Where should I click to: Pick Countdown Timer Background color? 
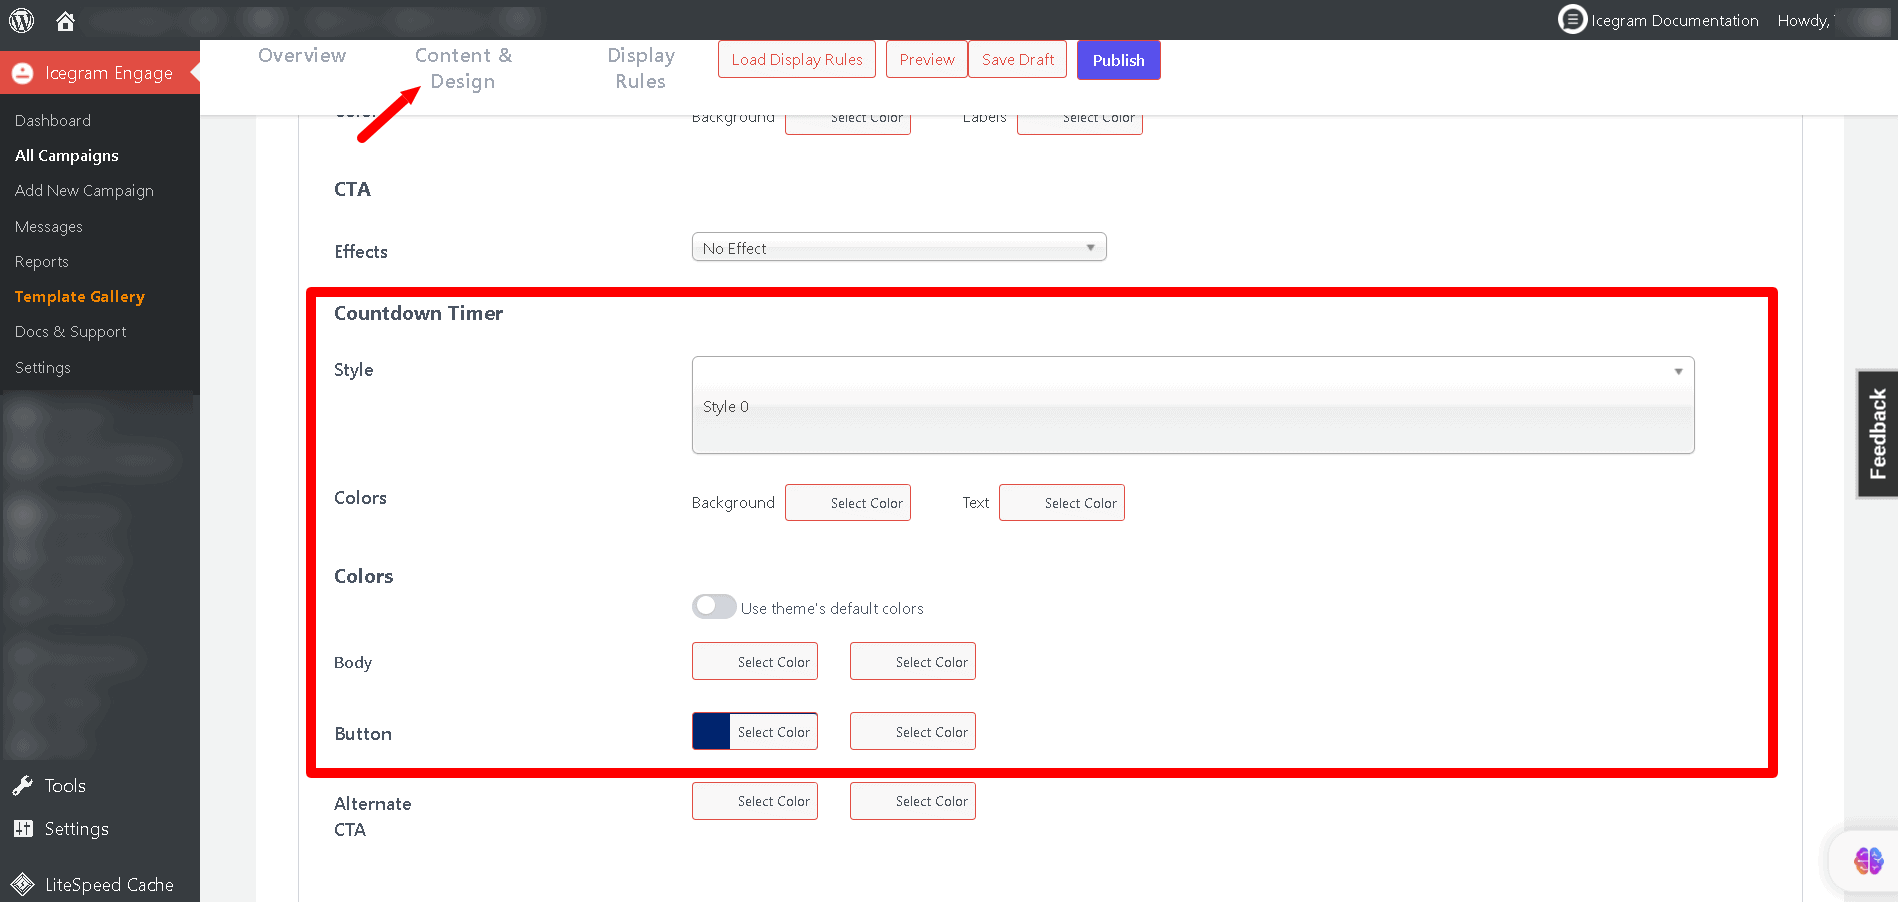848,502
